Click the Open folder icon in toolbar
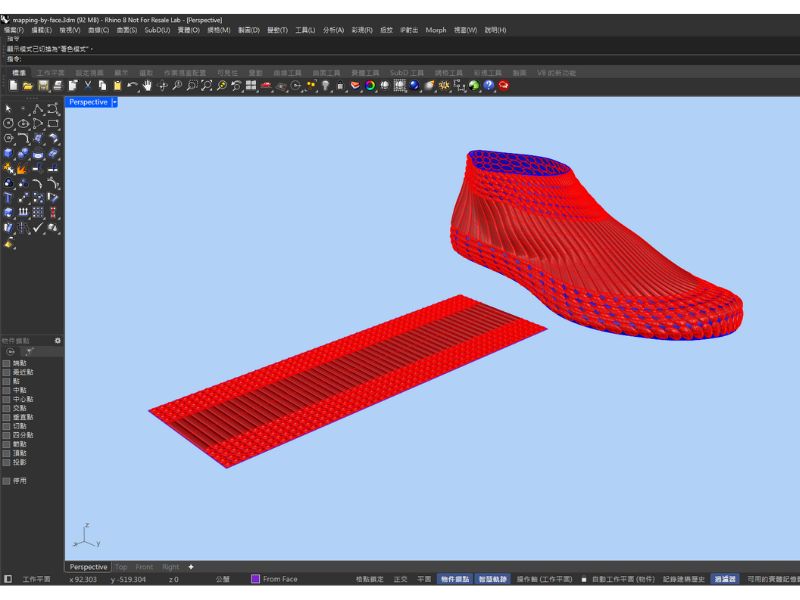This screenshot has height=600, width=800. point(28,86)
